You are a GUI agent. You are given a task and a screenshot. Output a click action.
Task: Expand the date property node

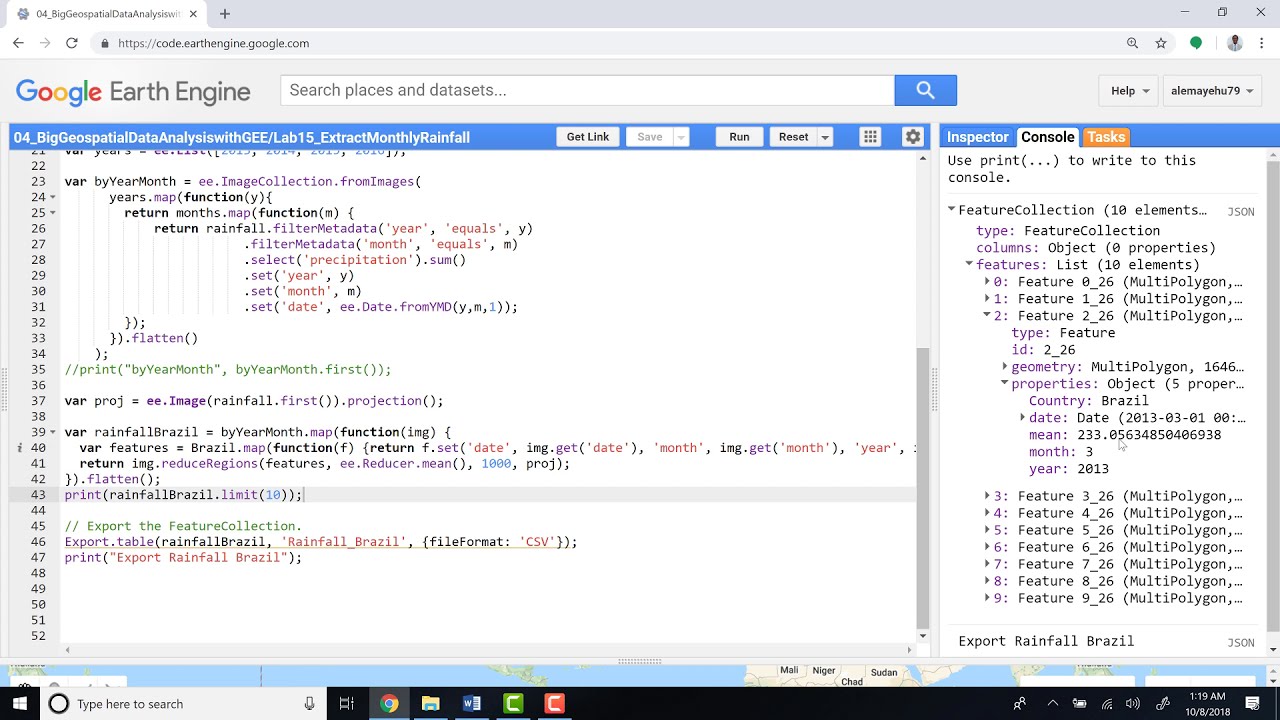pyautogui.click(x=1022, y=417)
